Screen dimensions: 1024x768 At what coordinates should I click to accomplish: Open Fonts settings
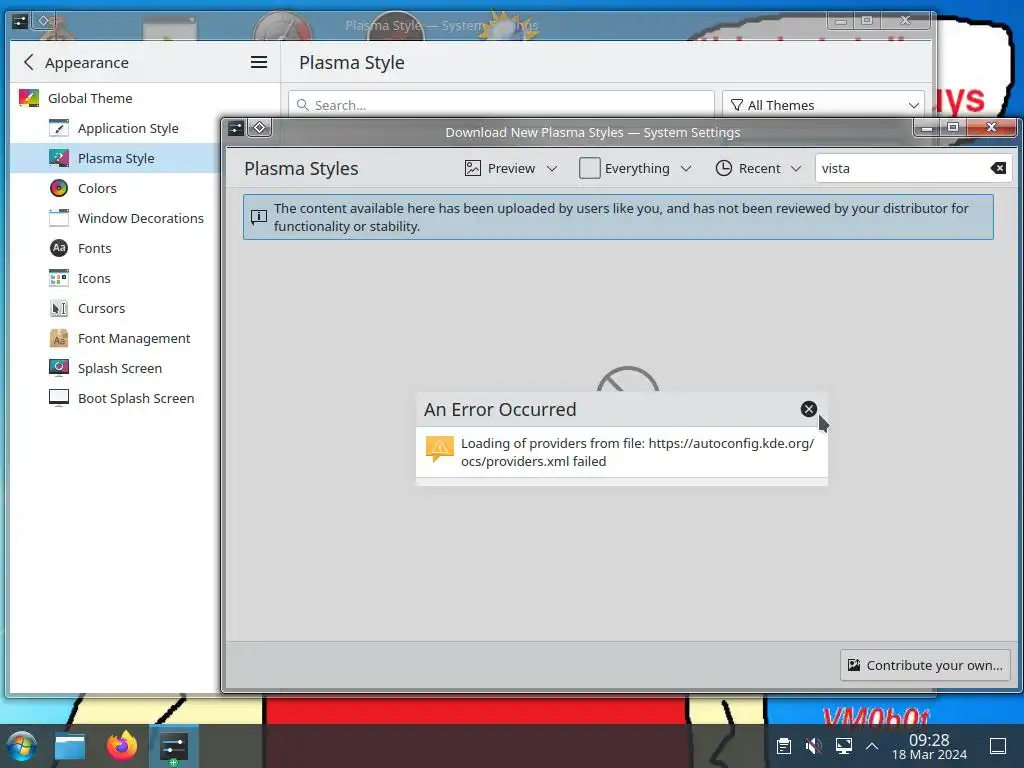point(118,248)
